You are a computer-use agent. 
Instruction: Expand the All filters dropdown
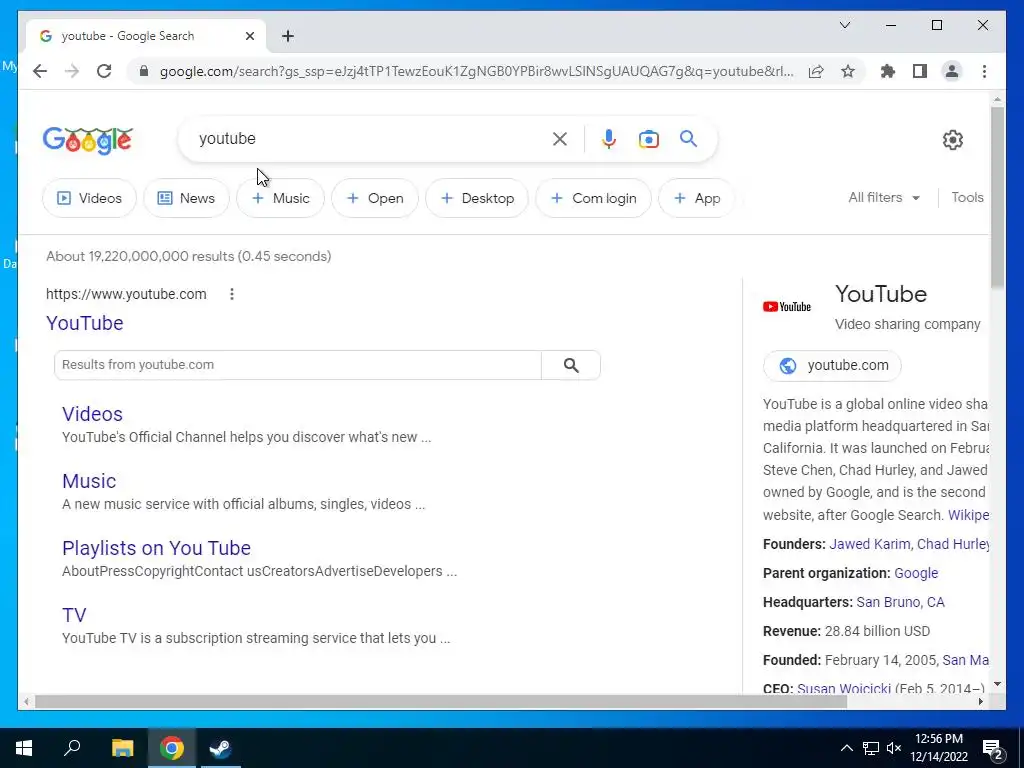(x=884, y=197)
